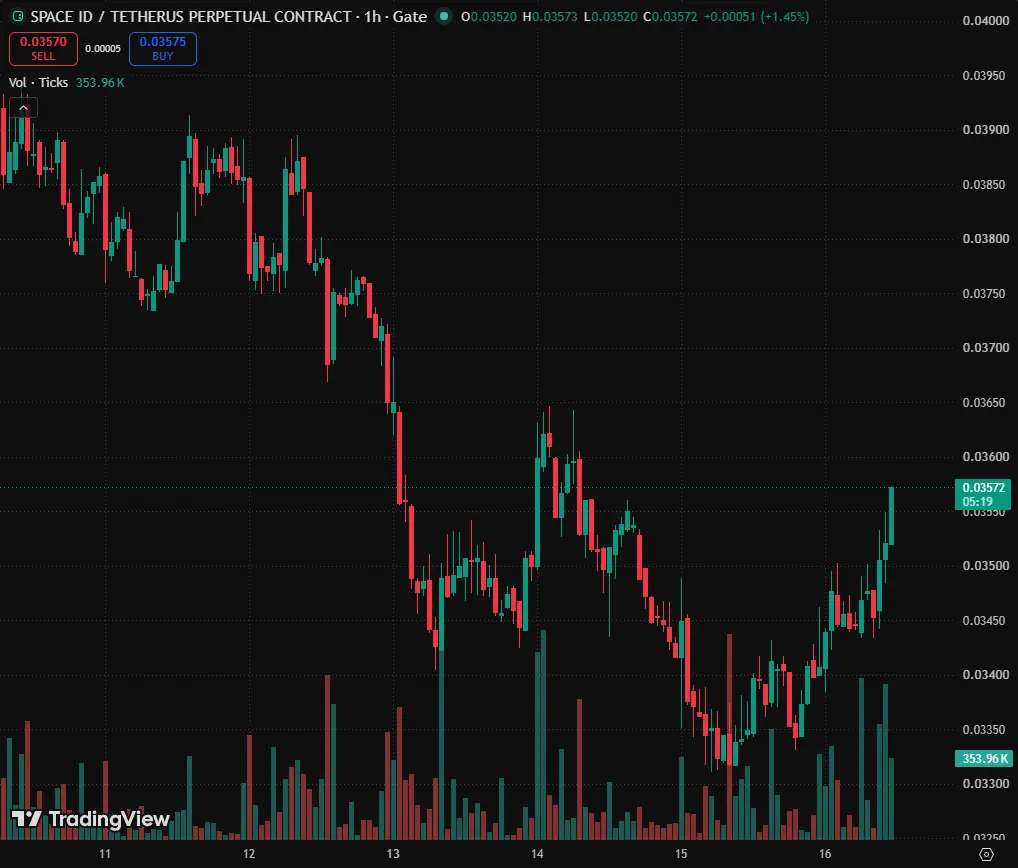Click the date label 13 on time axis

coord(393,854)
